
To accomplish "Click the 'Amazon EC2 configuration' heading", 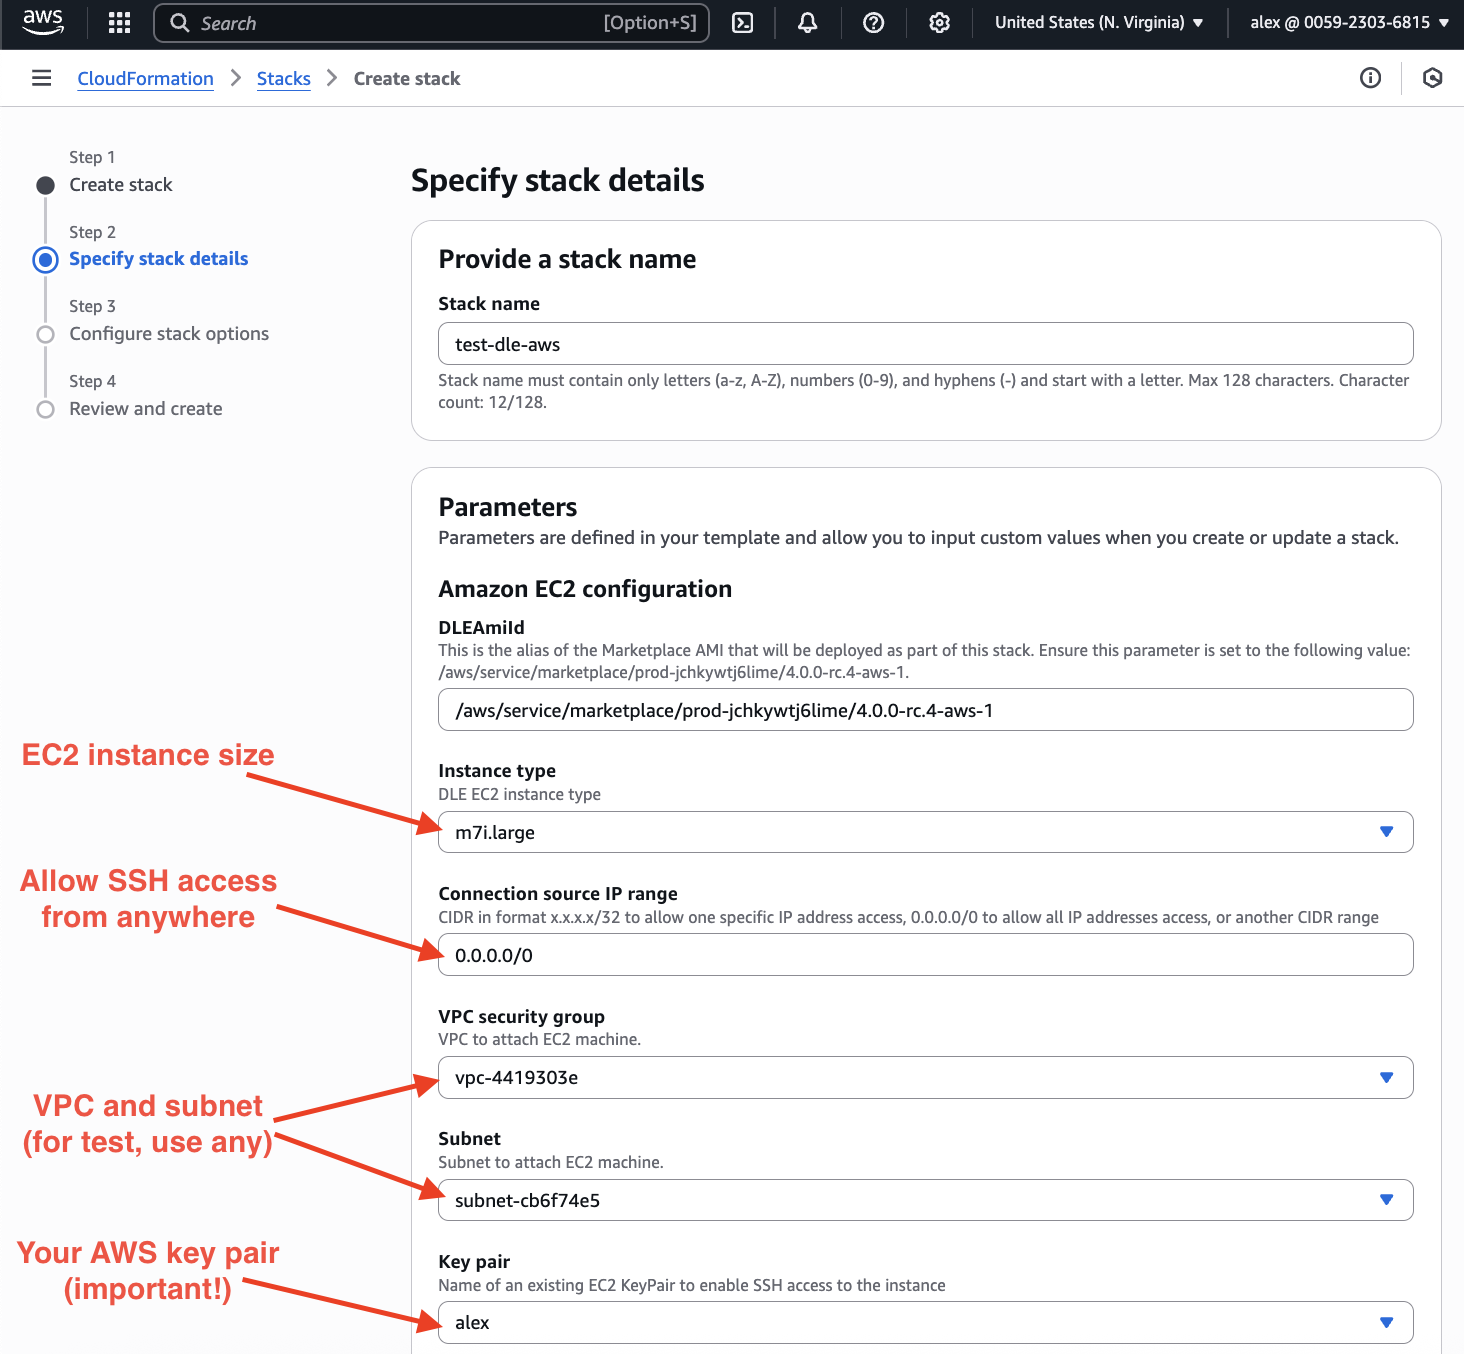I will coord(585,589).
